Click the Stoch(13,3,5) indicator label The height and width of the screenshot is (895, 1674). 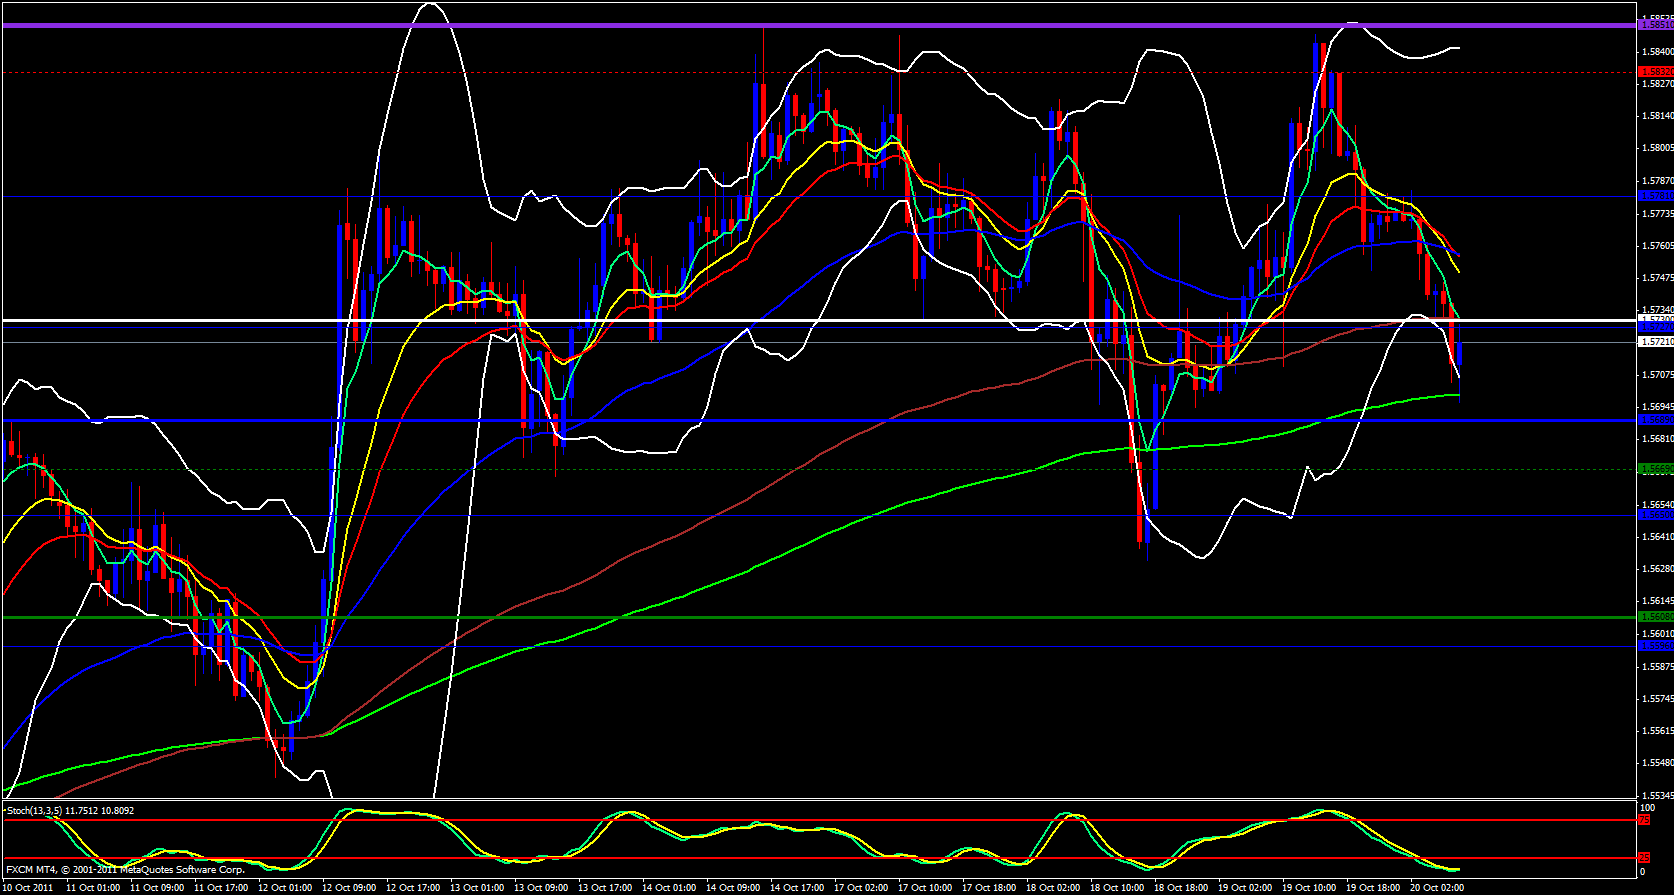tap(70, 811)
